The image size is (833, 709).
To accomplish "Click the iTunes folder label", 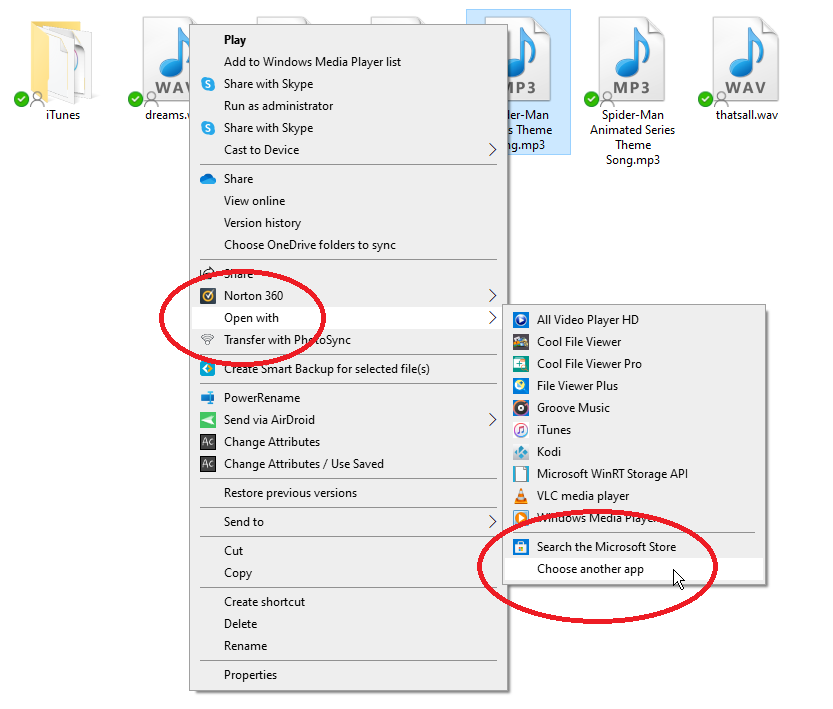I will click(63, 115).
